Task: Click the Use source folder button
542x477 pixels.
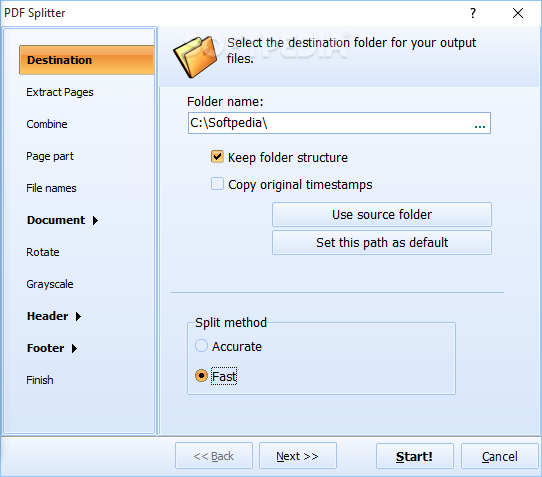Action: tap(382, 215)
